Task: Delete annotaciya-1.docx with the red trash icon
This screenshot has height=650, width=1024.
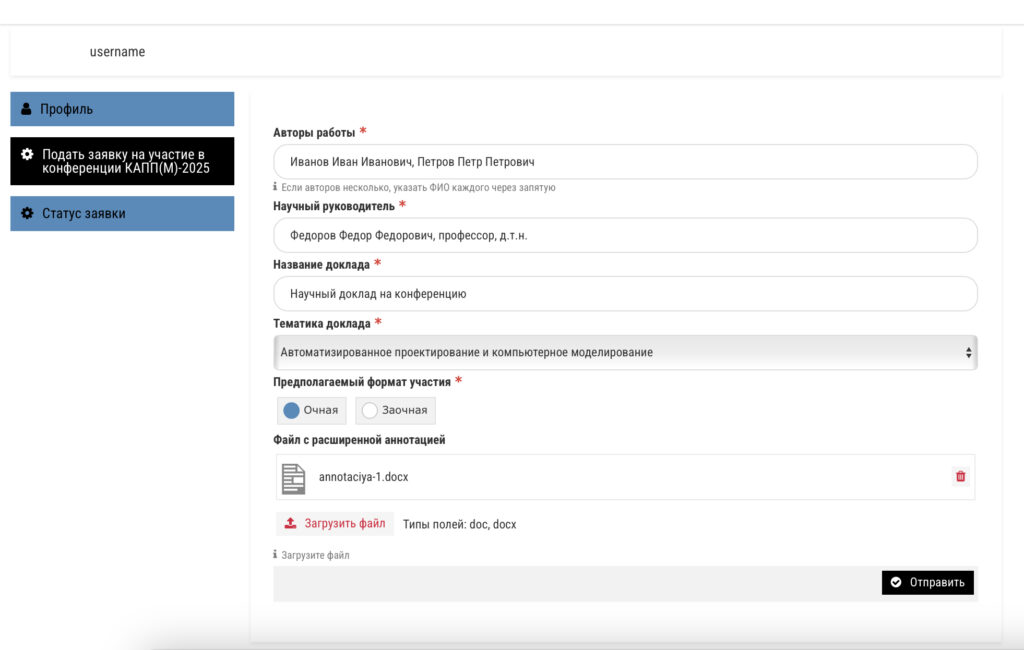Action: pos(960,476)
